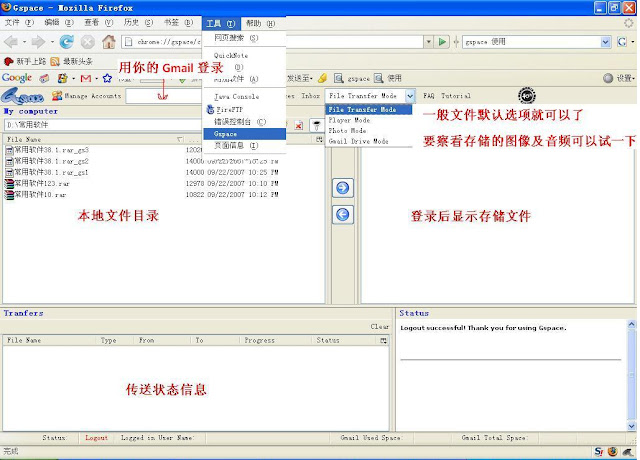Viewport: 640px width, 460px height.
Task: Click the blue star bookmark icon
Action: (107, 78)
